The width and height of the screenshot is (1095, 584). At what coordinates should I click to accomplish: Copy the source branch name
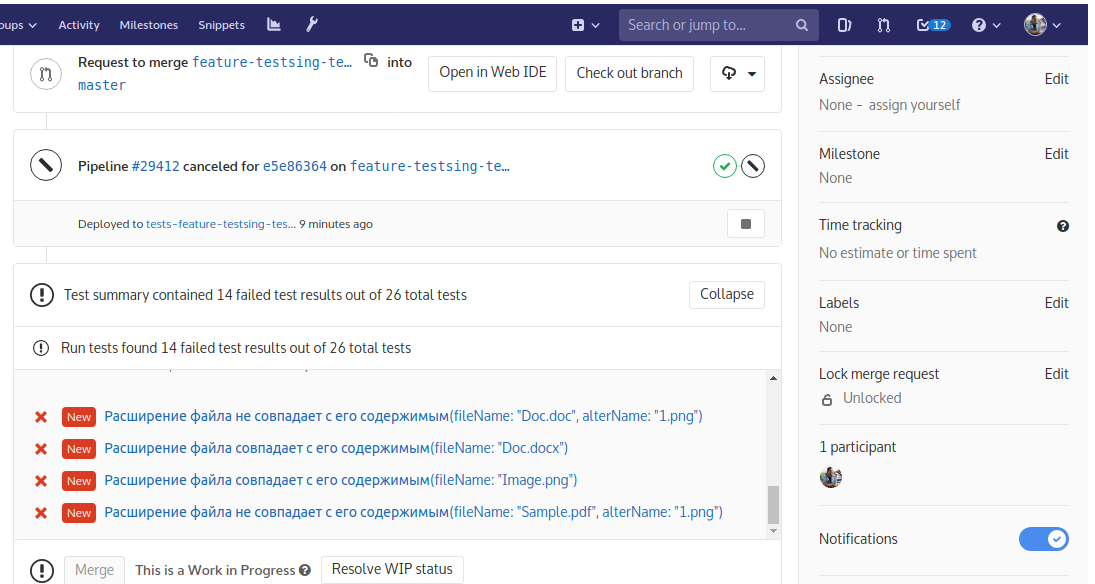coord(371,61)
